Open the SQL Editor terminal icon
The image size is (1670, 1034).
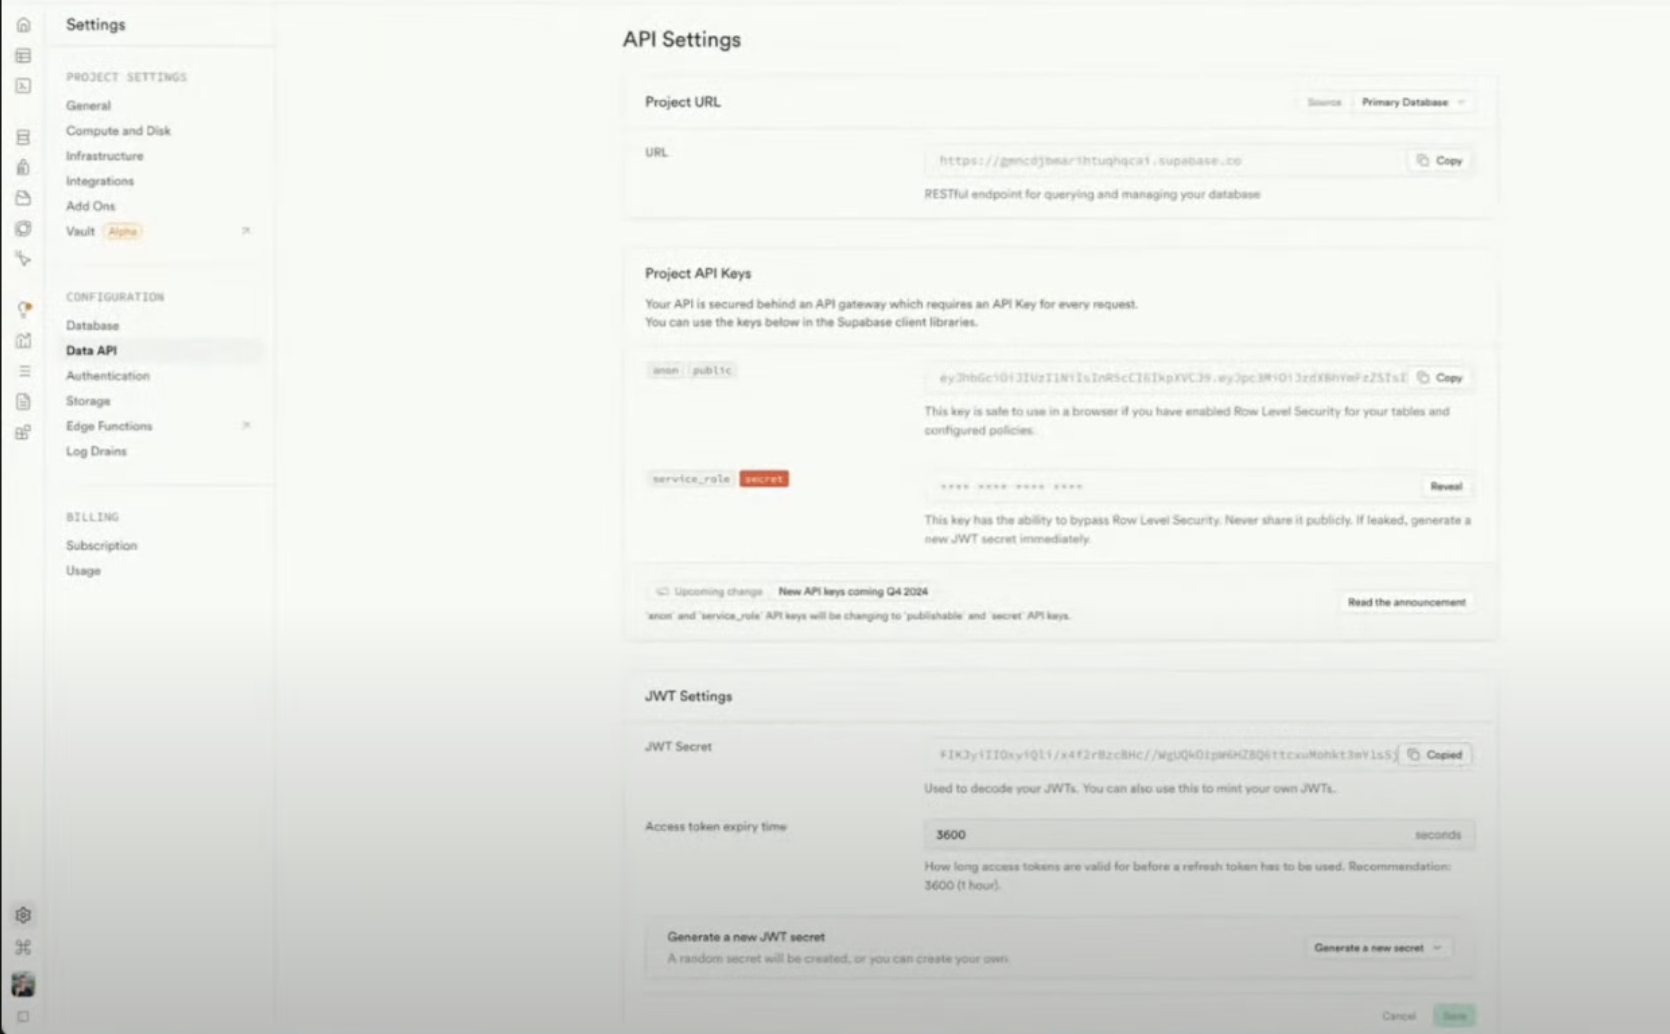click(23, 86)
